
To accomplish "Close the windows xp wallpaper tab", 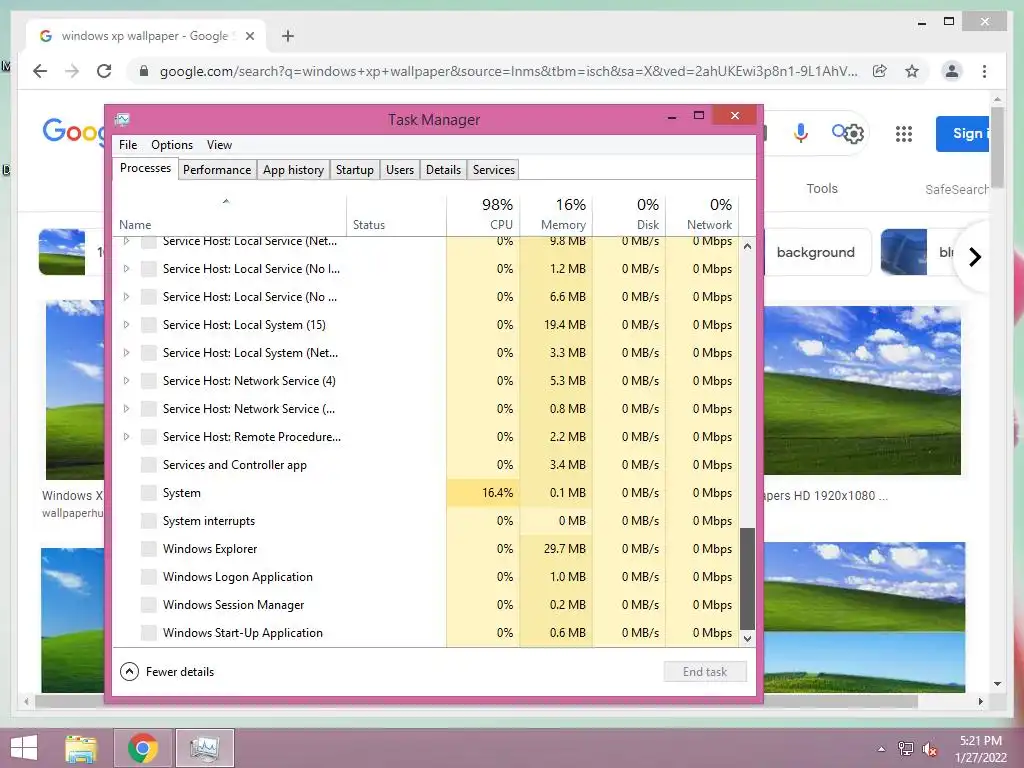I will [x=249, y=36].
